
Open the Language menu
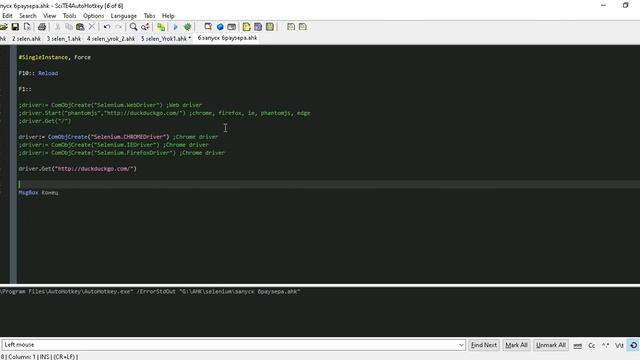click(124, 16)
